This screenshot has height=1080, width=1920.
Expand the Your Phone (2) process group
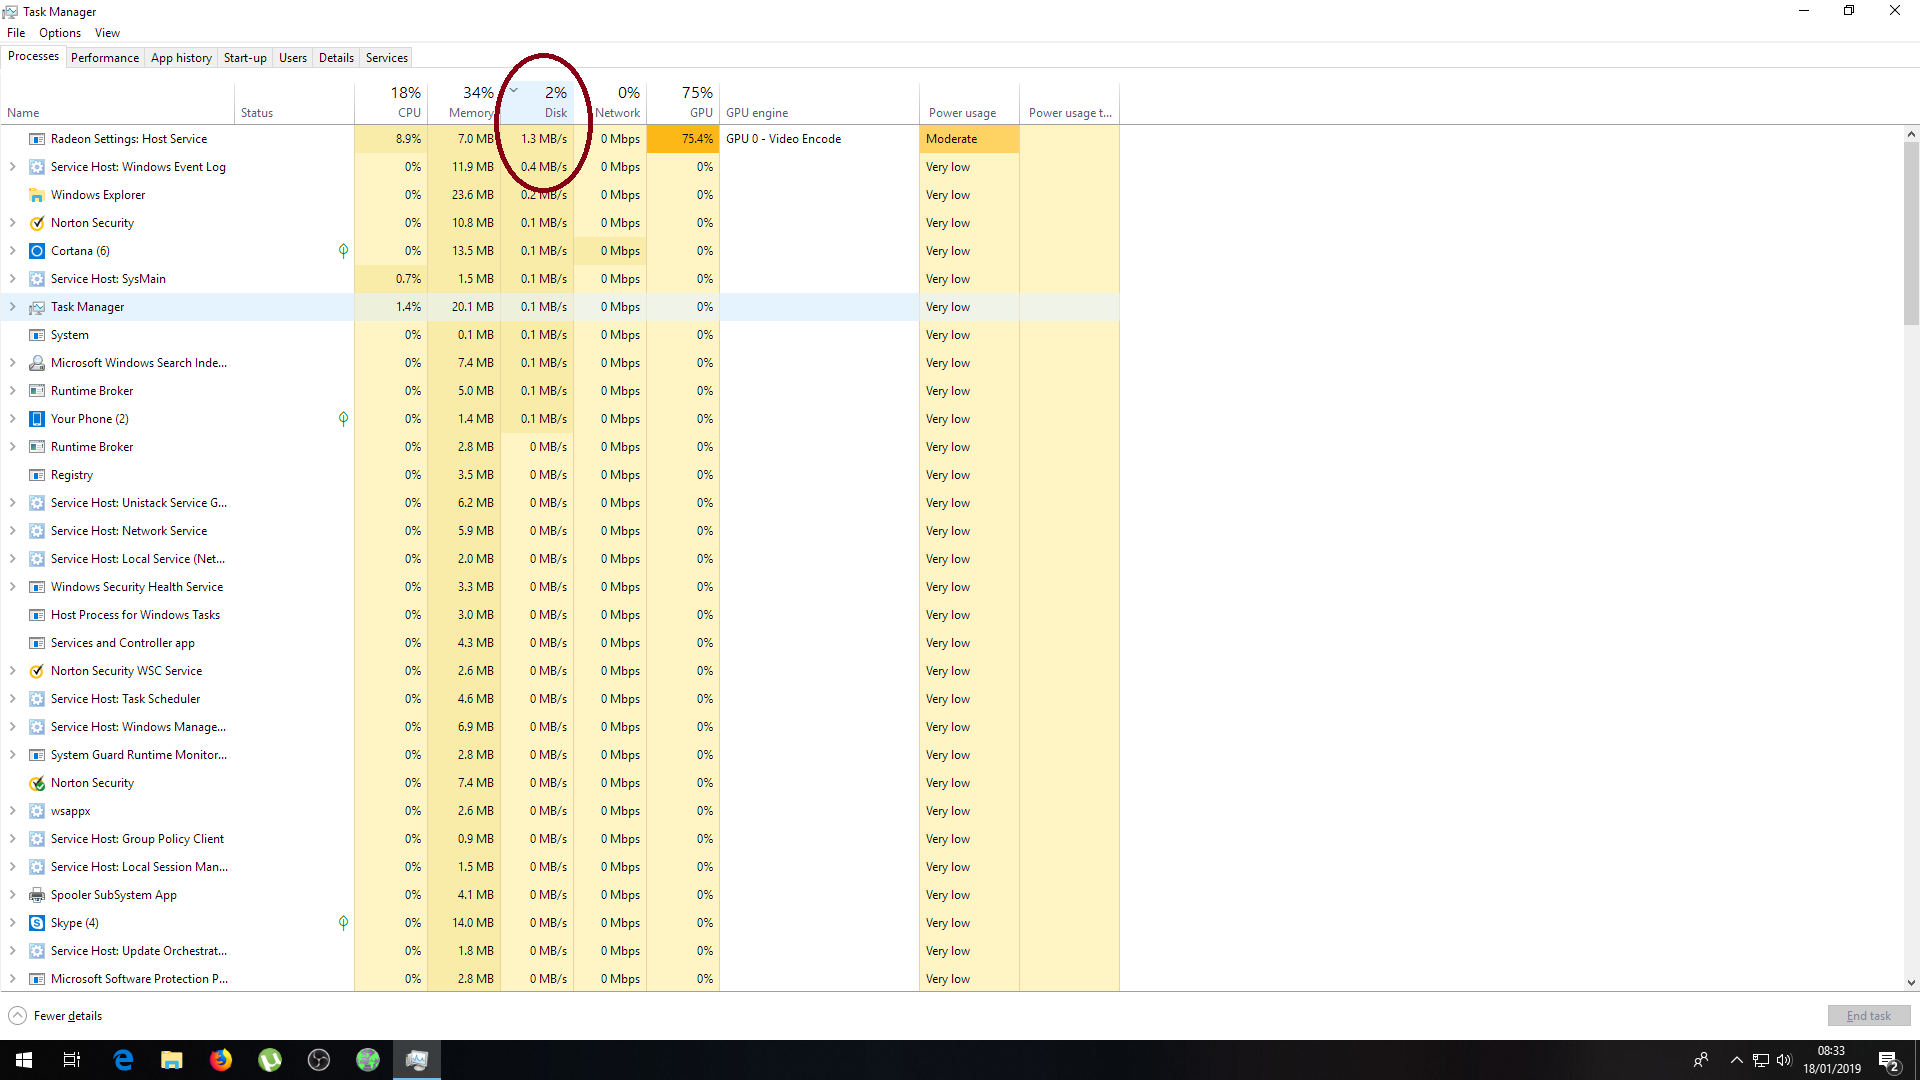click(12, 419)
